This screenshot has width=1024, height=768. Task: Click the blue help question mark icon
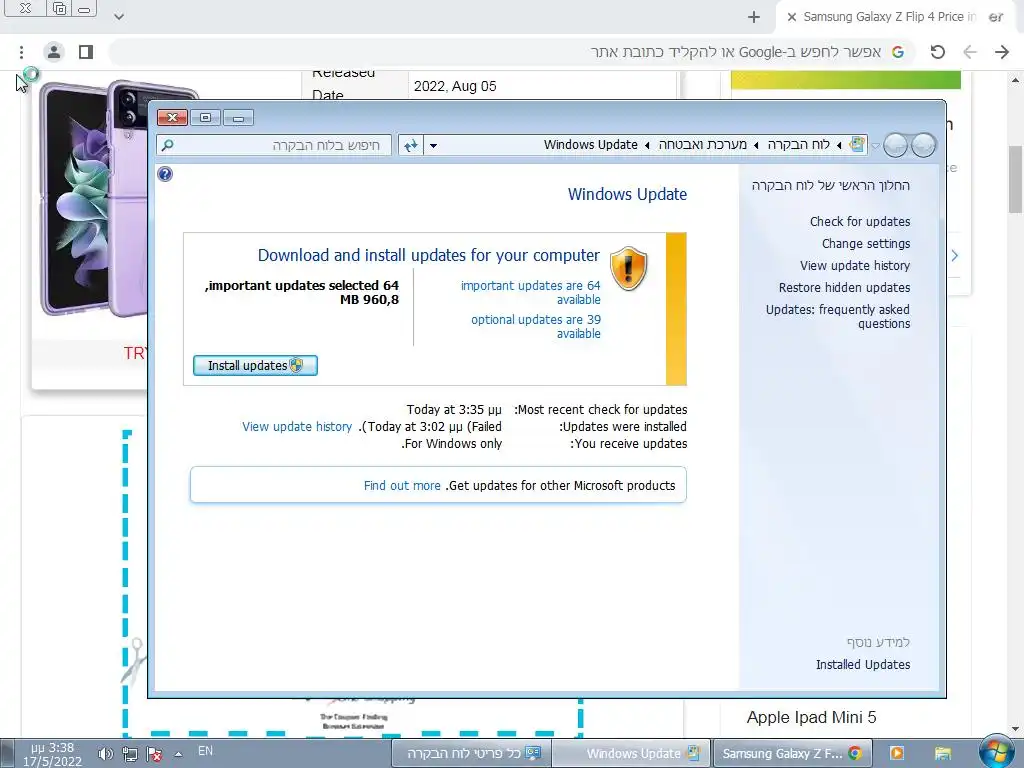(x=165, y=174)
